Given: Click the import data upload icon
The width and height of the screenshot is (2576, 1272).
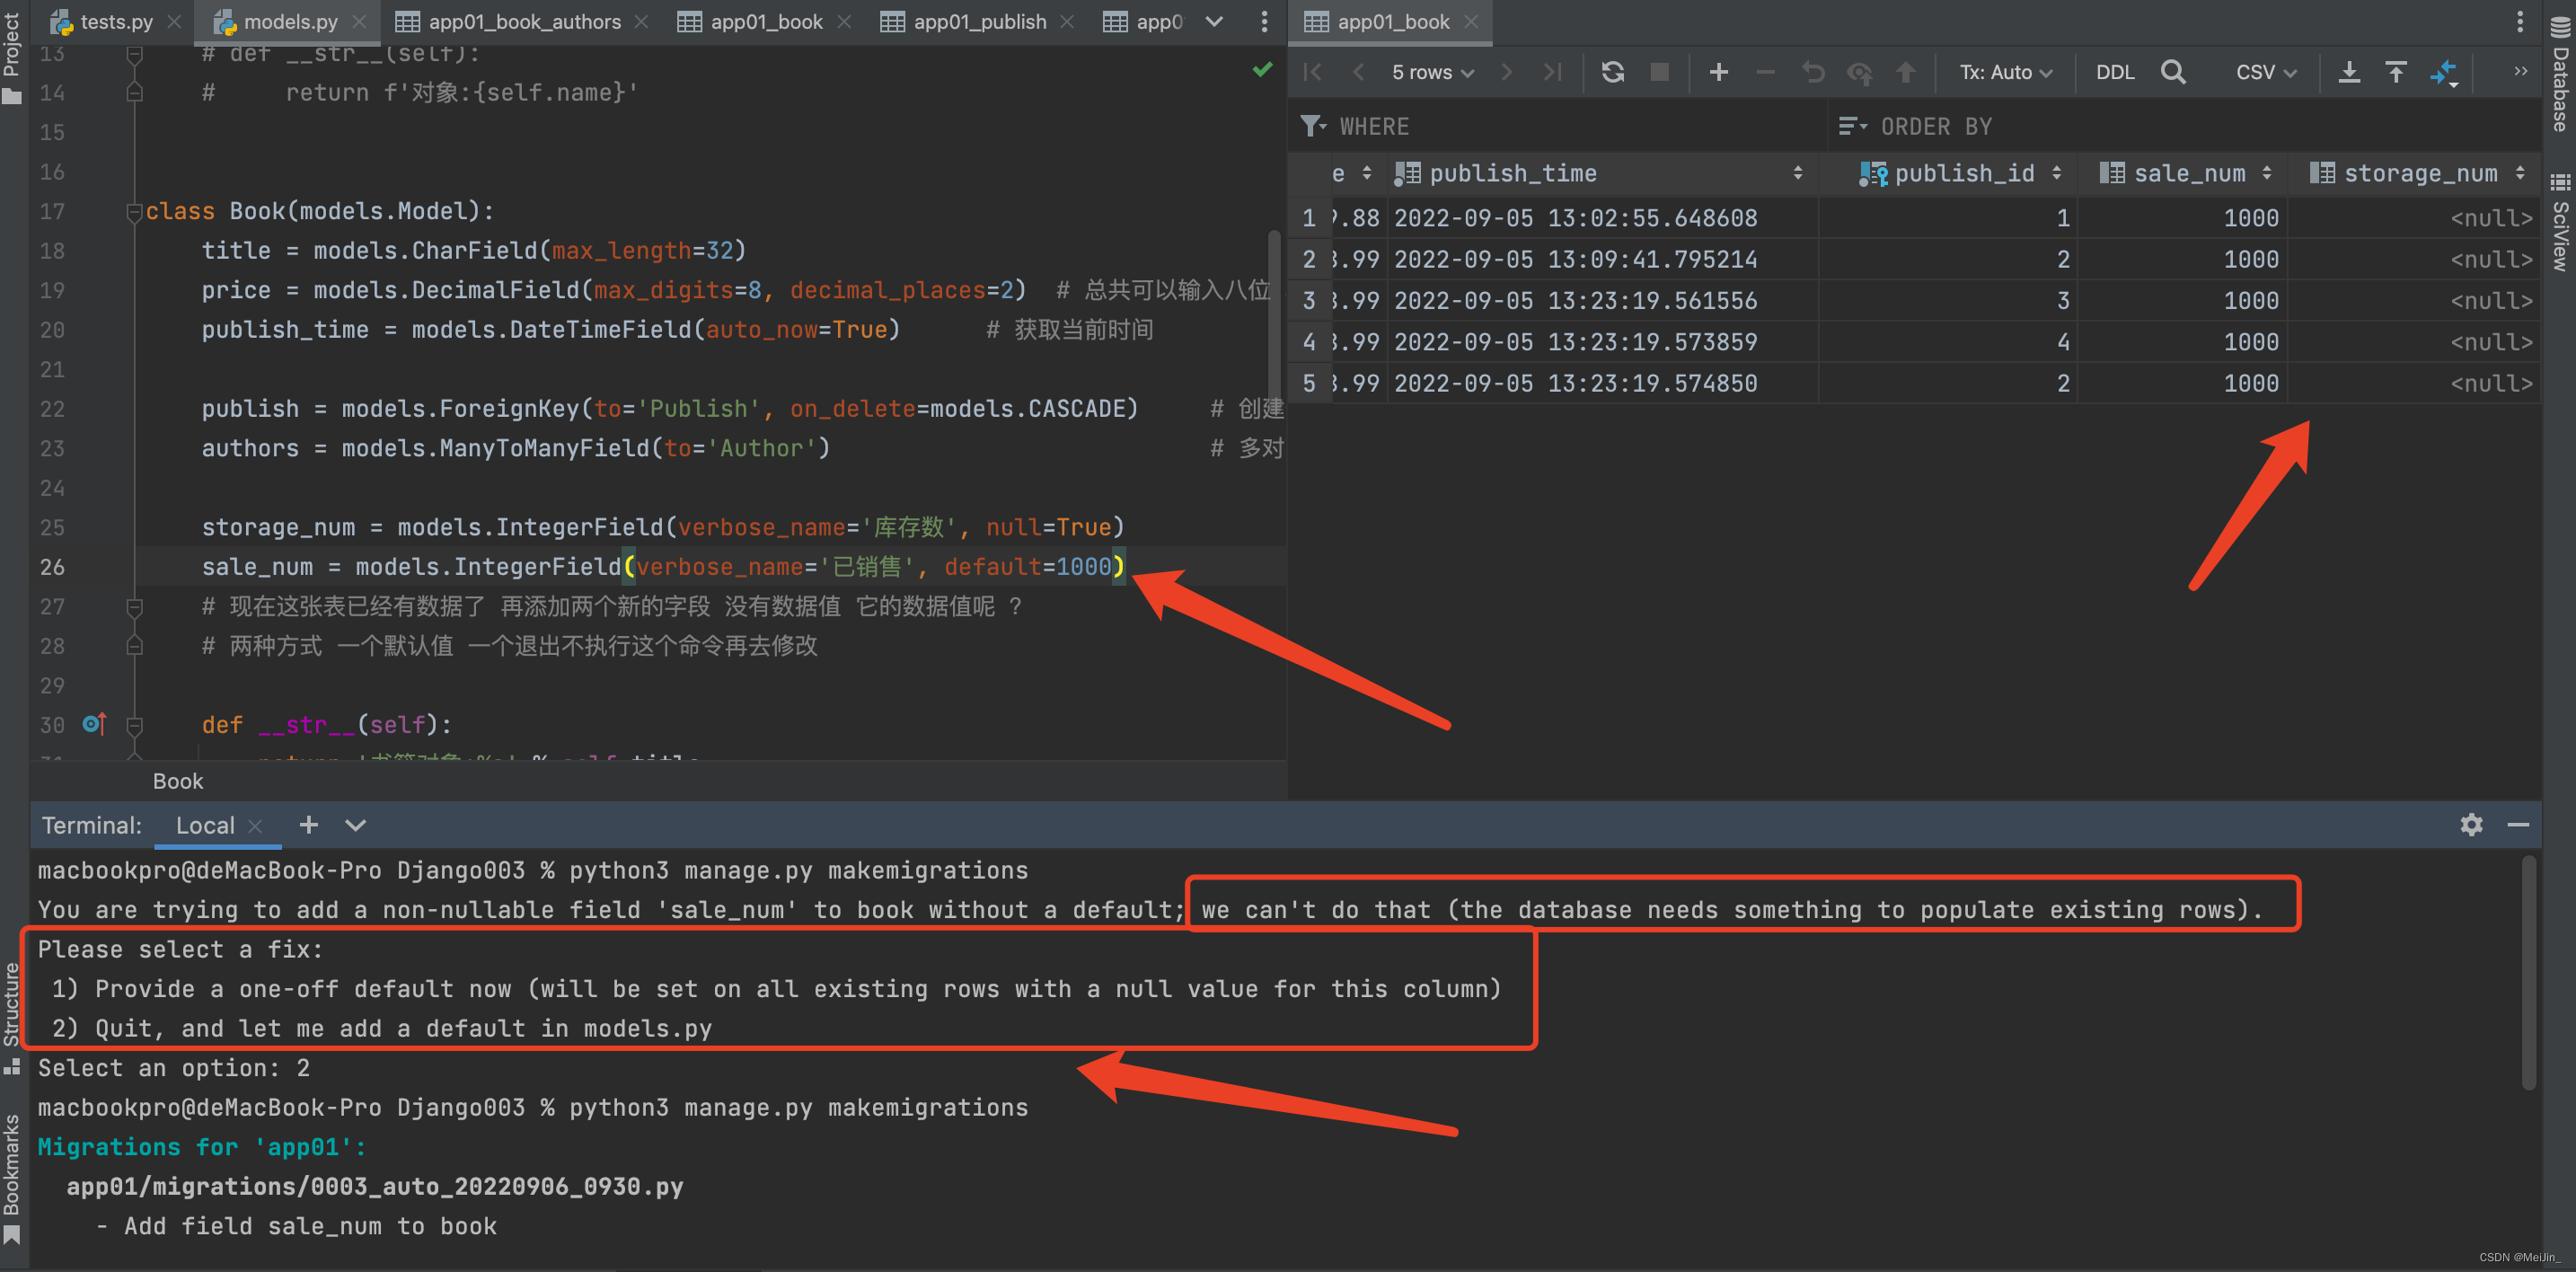Looking at the screenshot, I should [x=2396, y=72].
